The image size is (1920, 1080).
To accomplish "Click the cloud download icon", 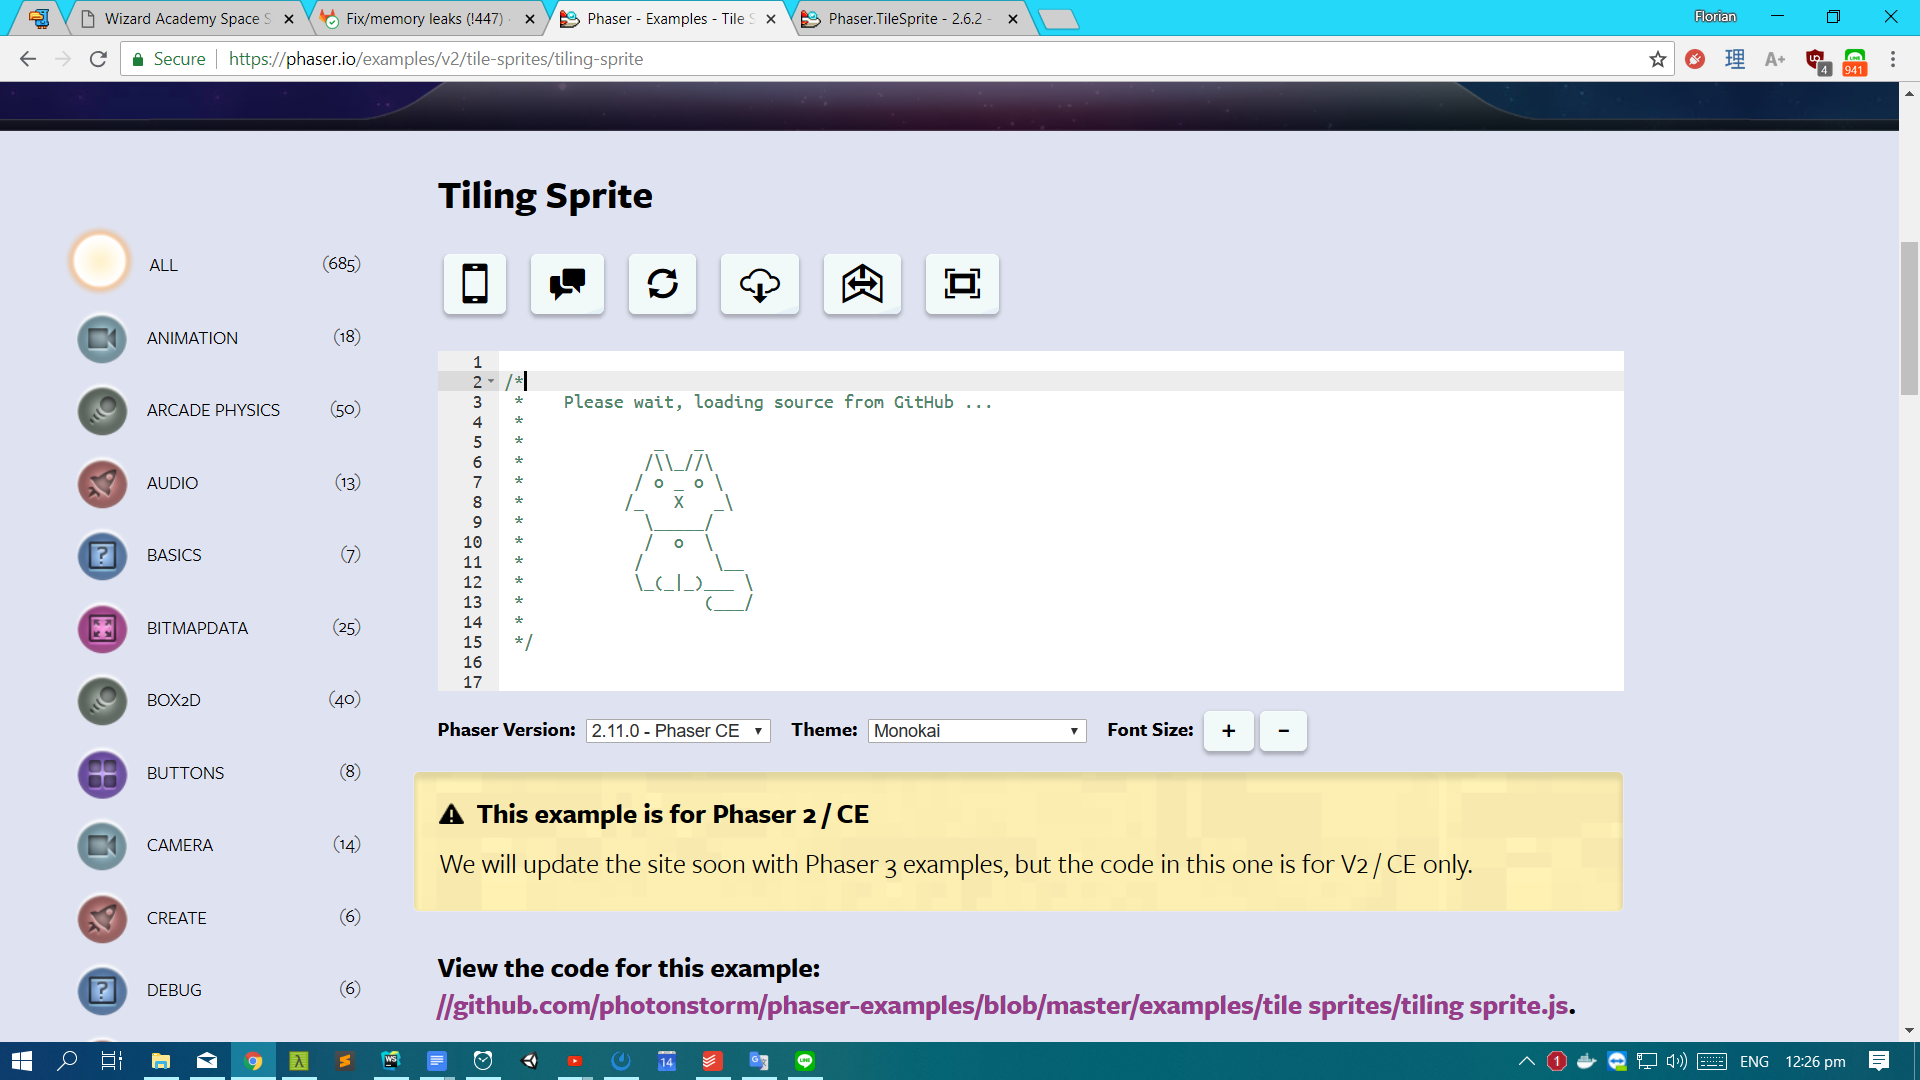I will pos(760,284).
